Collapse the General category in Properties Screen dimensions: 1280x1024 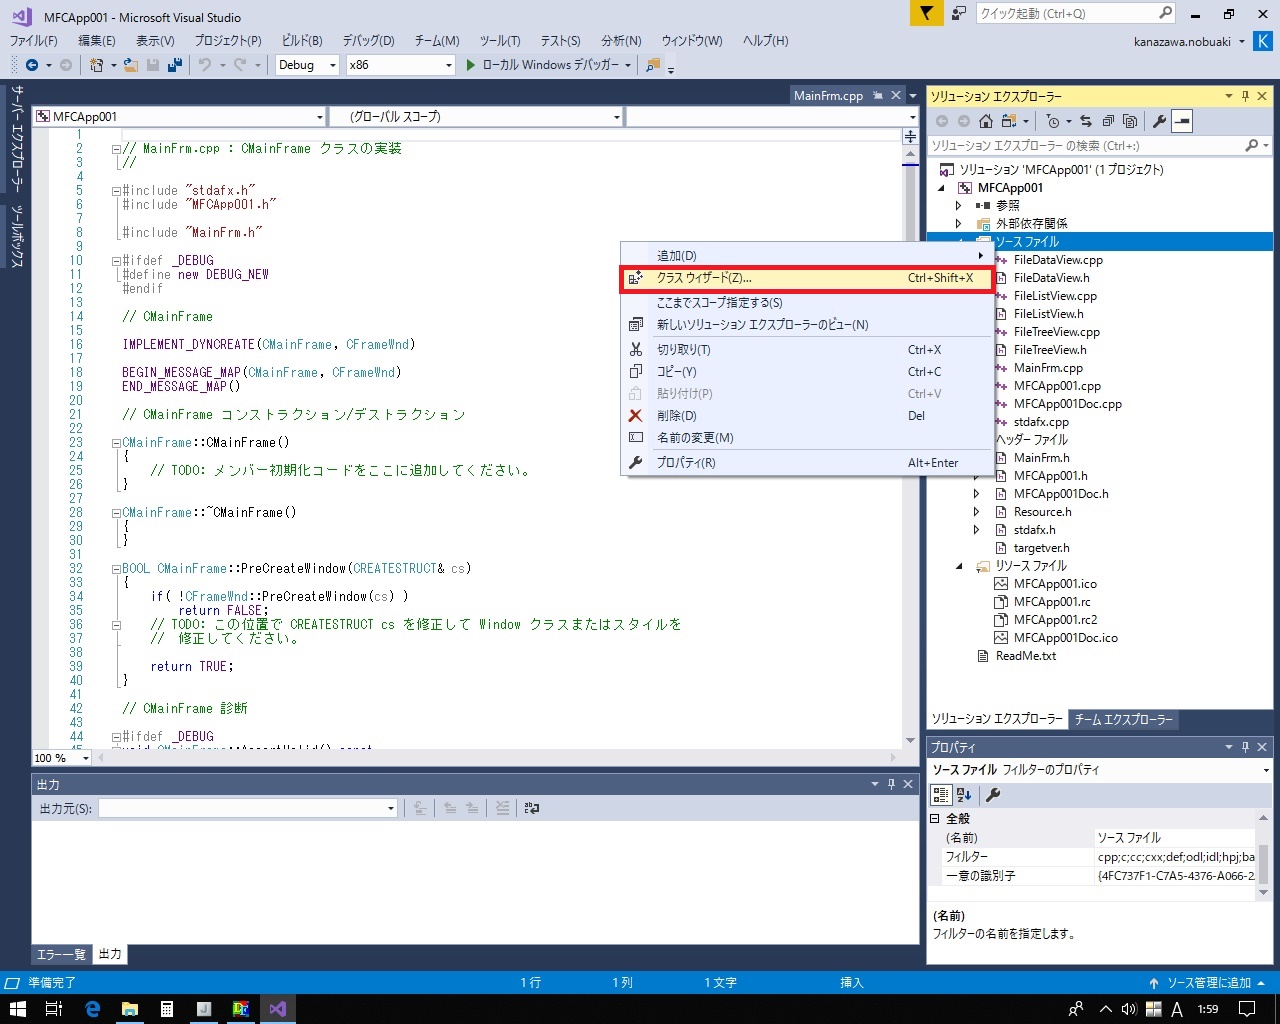coord(936,818)
